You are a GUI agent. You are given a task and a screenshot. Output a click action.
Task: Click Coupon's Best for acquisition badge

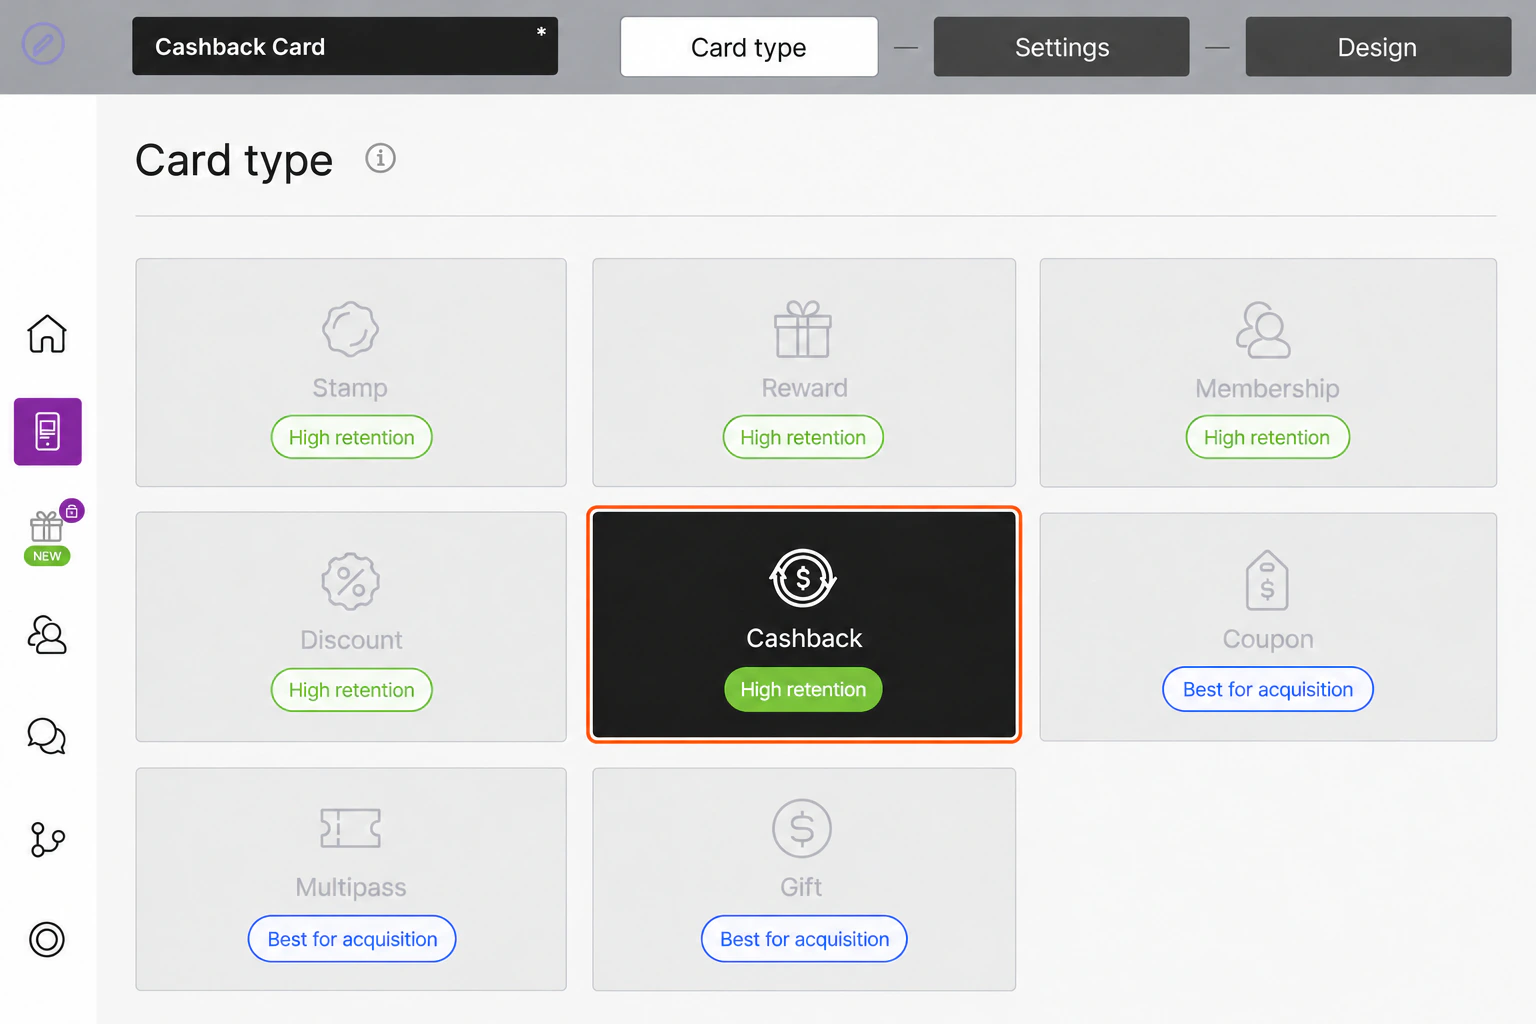pos(1268,689)
